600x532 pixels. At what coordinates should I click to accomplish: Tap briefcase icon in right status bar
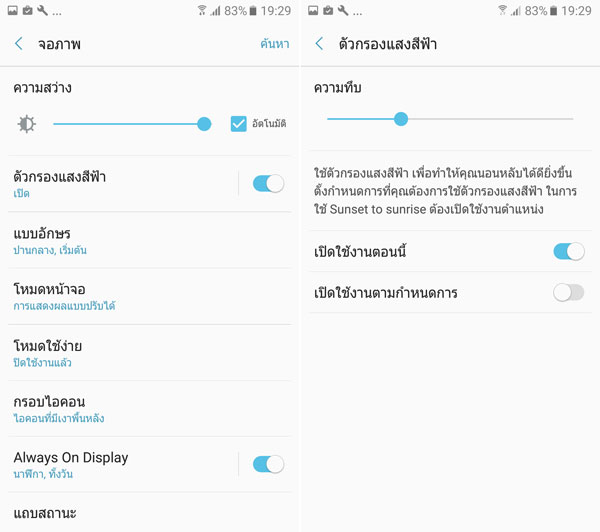(x=328, y=10)
